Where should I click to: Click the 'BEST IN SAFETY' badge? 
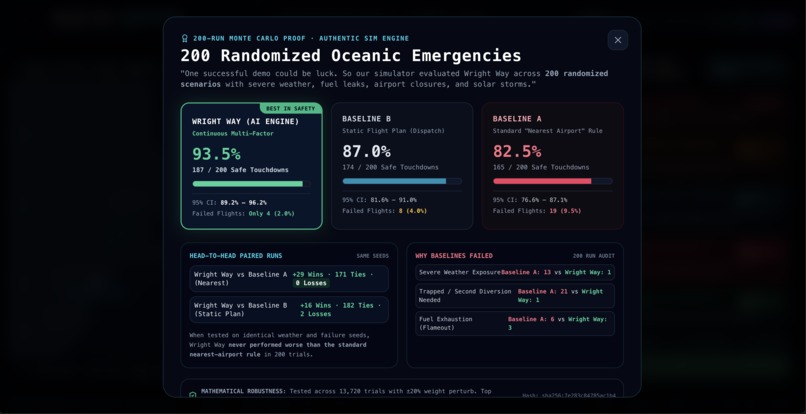(291, 109)
